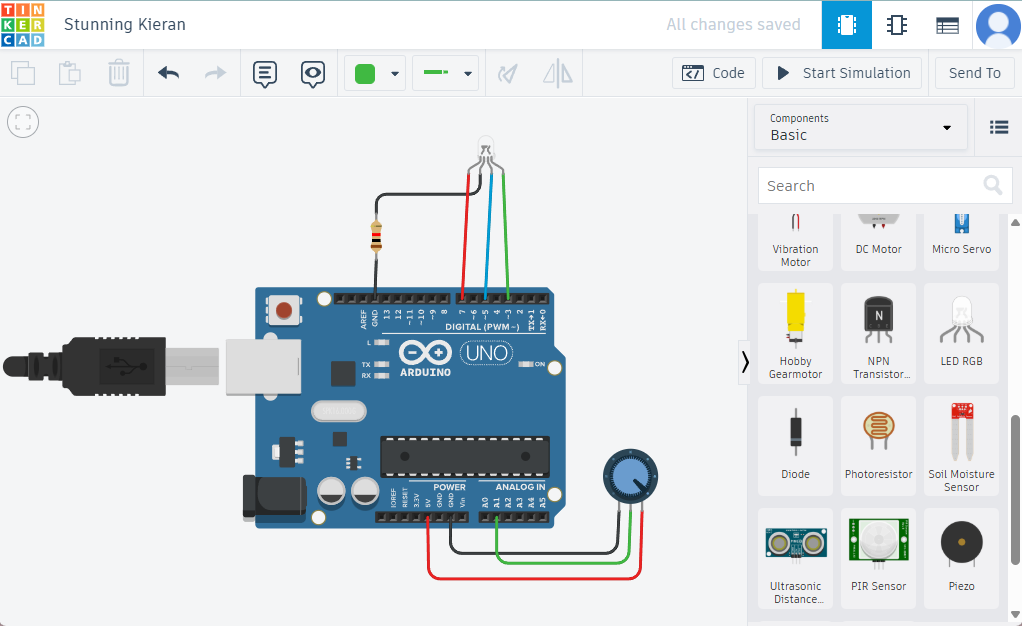
Task: Select the Copy icon in toolbar
Action: [23, 73]
